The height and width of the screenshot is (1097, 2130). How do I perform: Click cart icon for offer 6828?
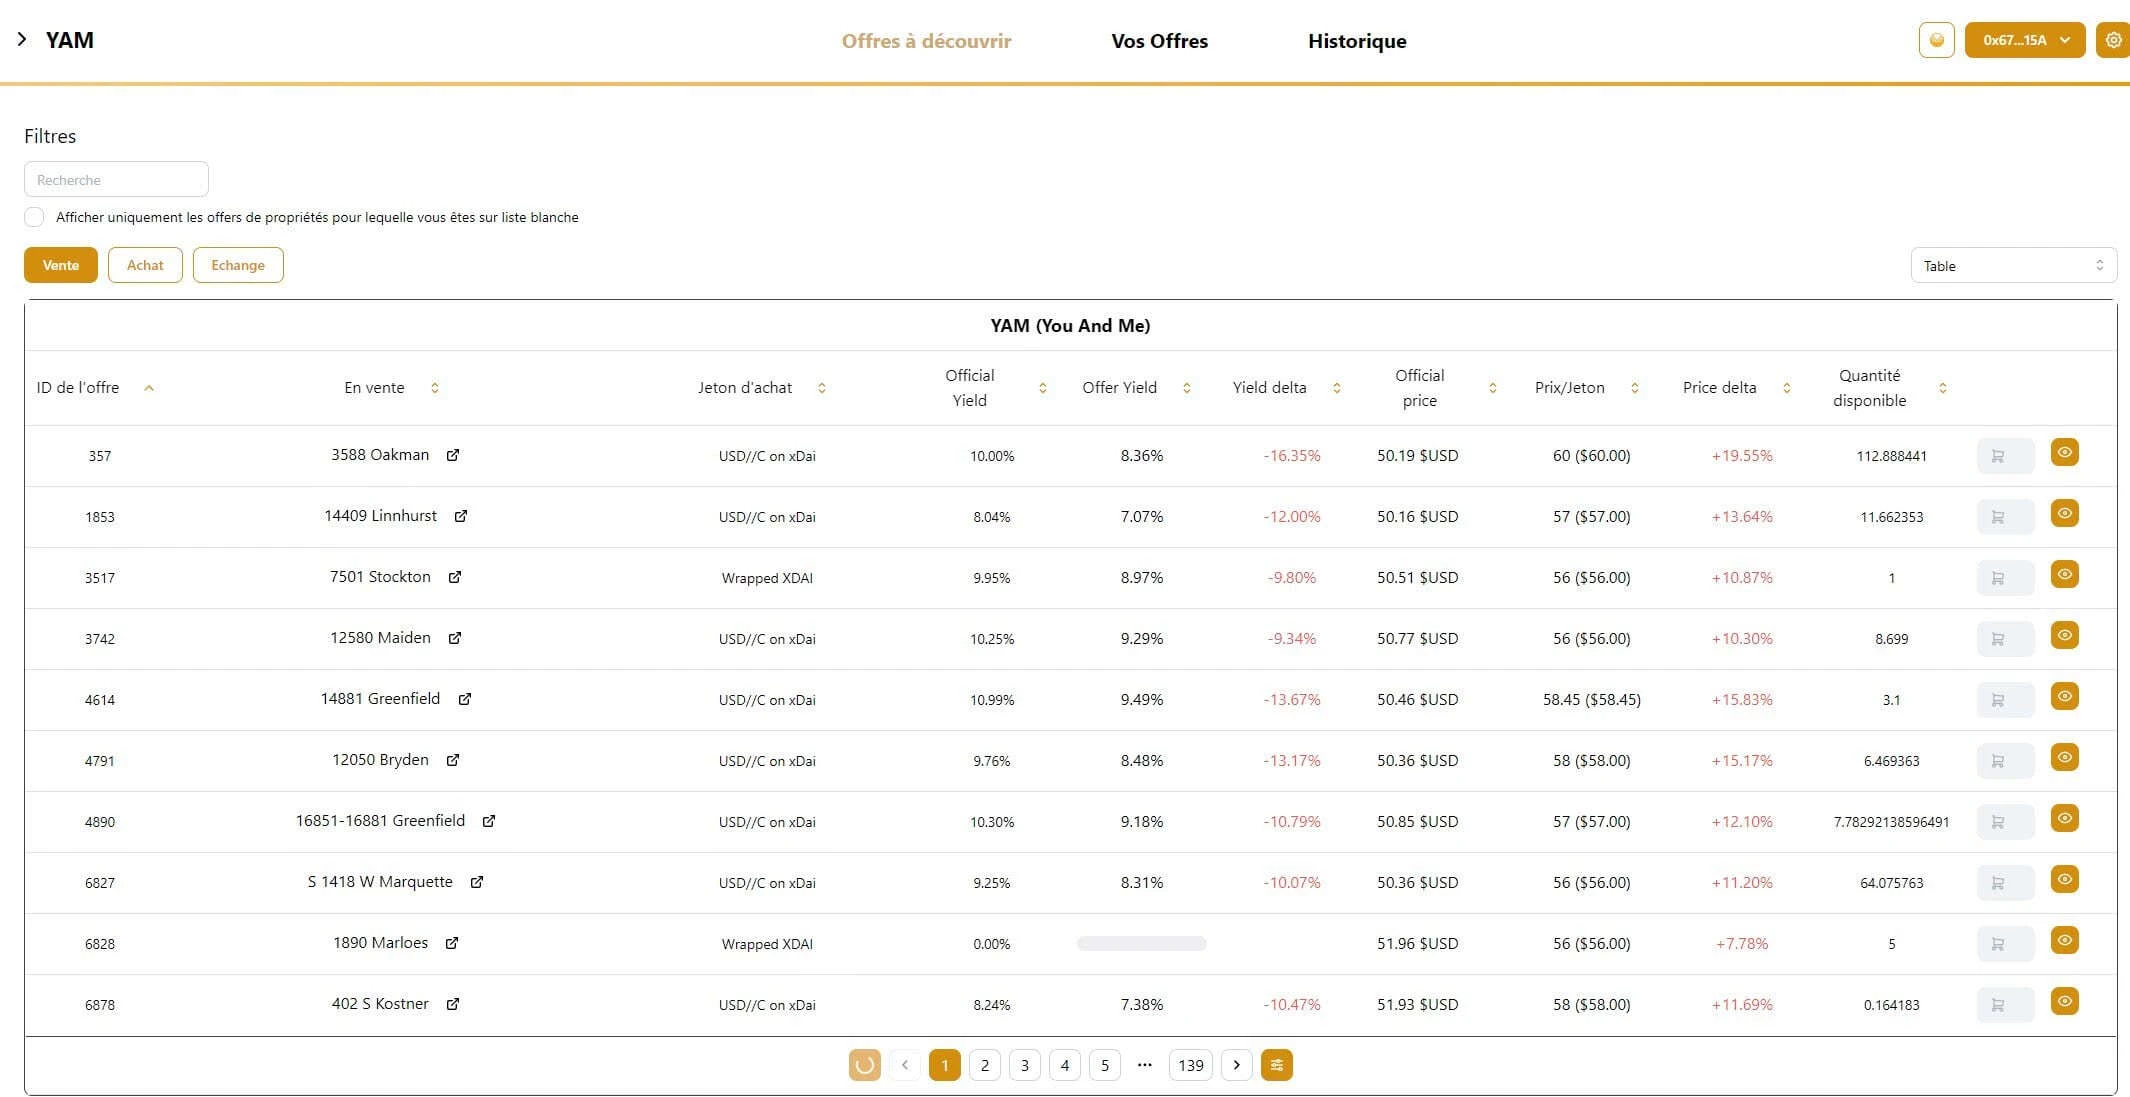point(2005,944)
